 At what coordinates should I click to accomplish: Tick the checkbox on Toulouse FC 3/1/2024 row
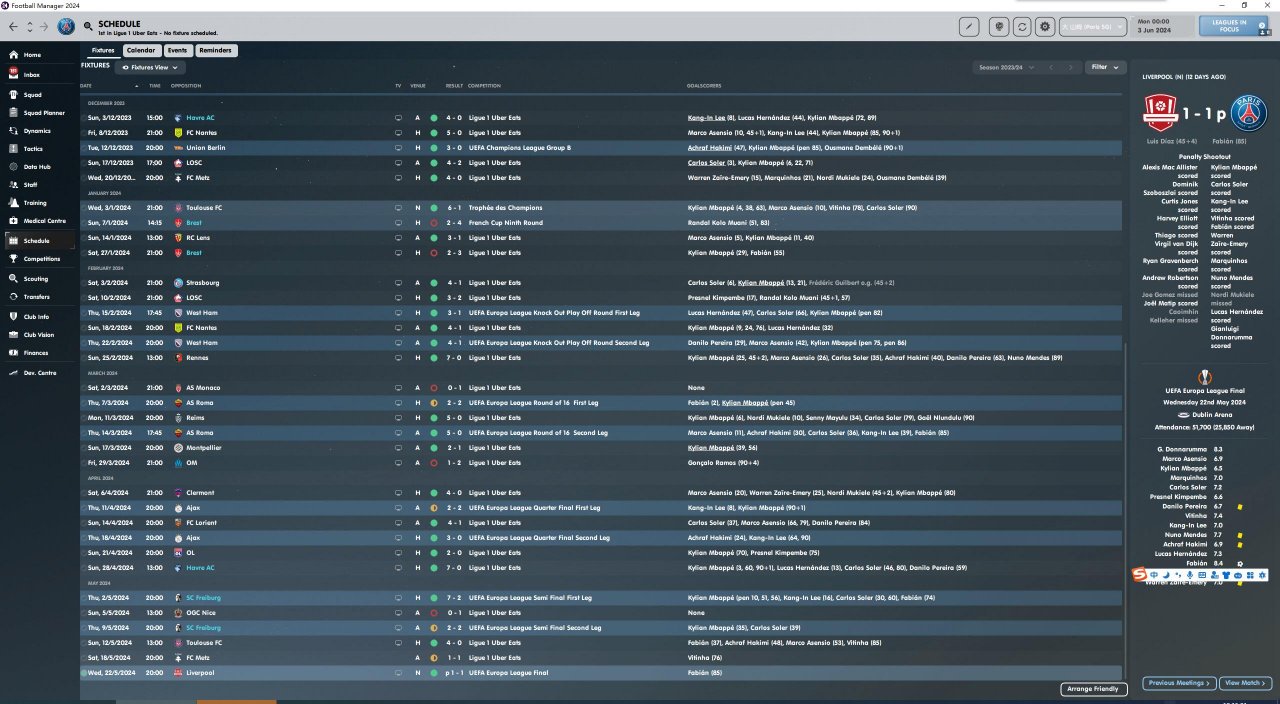[84, 208]
